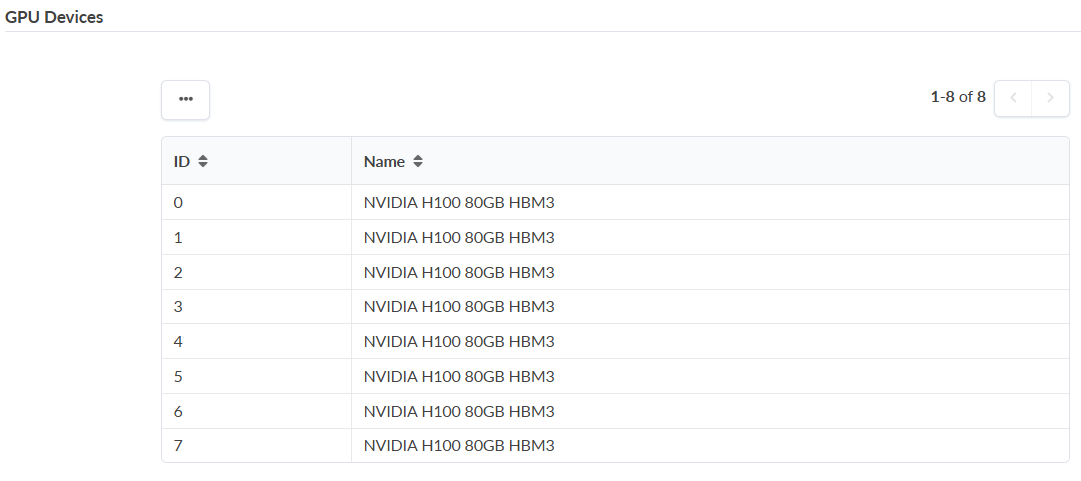Image resolution: width=1081 pixels, height=481 pixels.
Task: Click the sort arrows beside Name
Action: [418, 161]
